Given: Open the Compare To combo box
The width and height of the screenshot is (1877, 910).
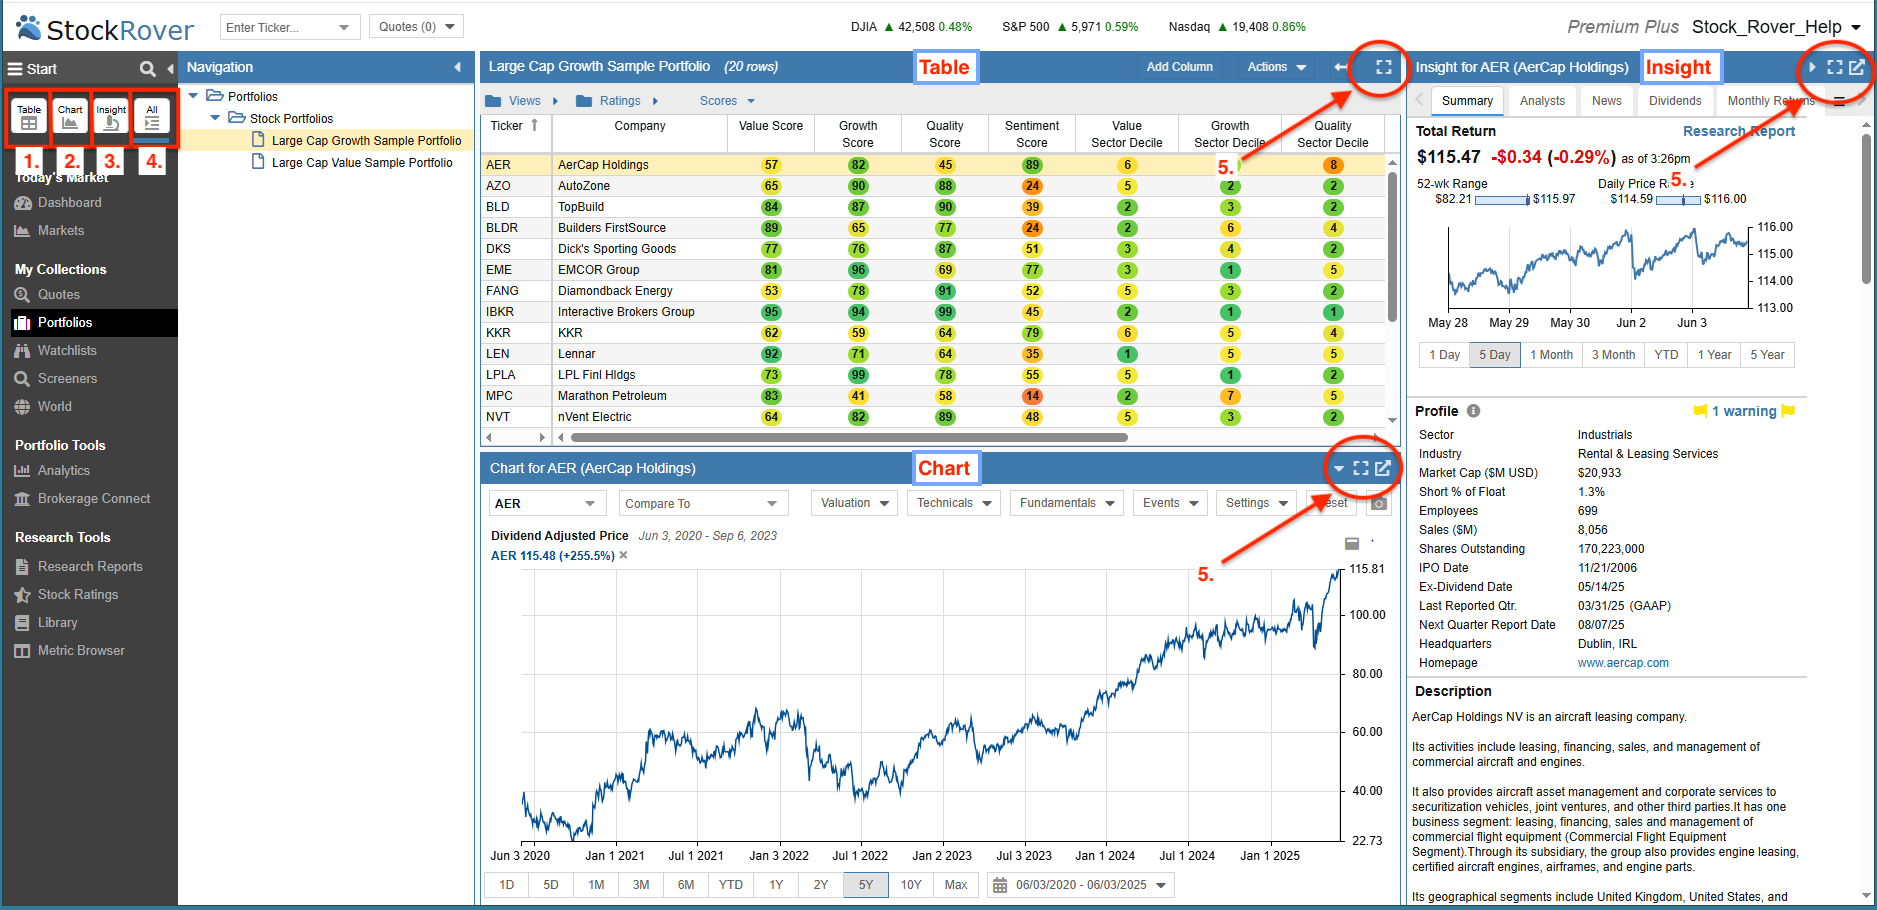Looking at the screenshot, I should 703,503.
